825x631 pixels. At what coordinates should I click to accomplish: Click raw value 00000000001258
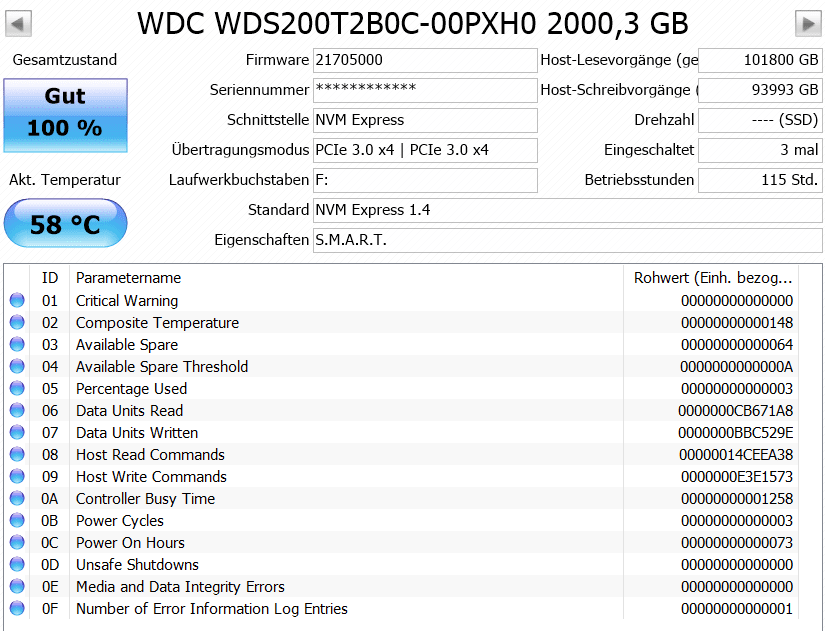coord(737,498)
